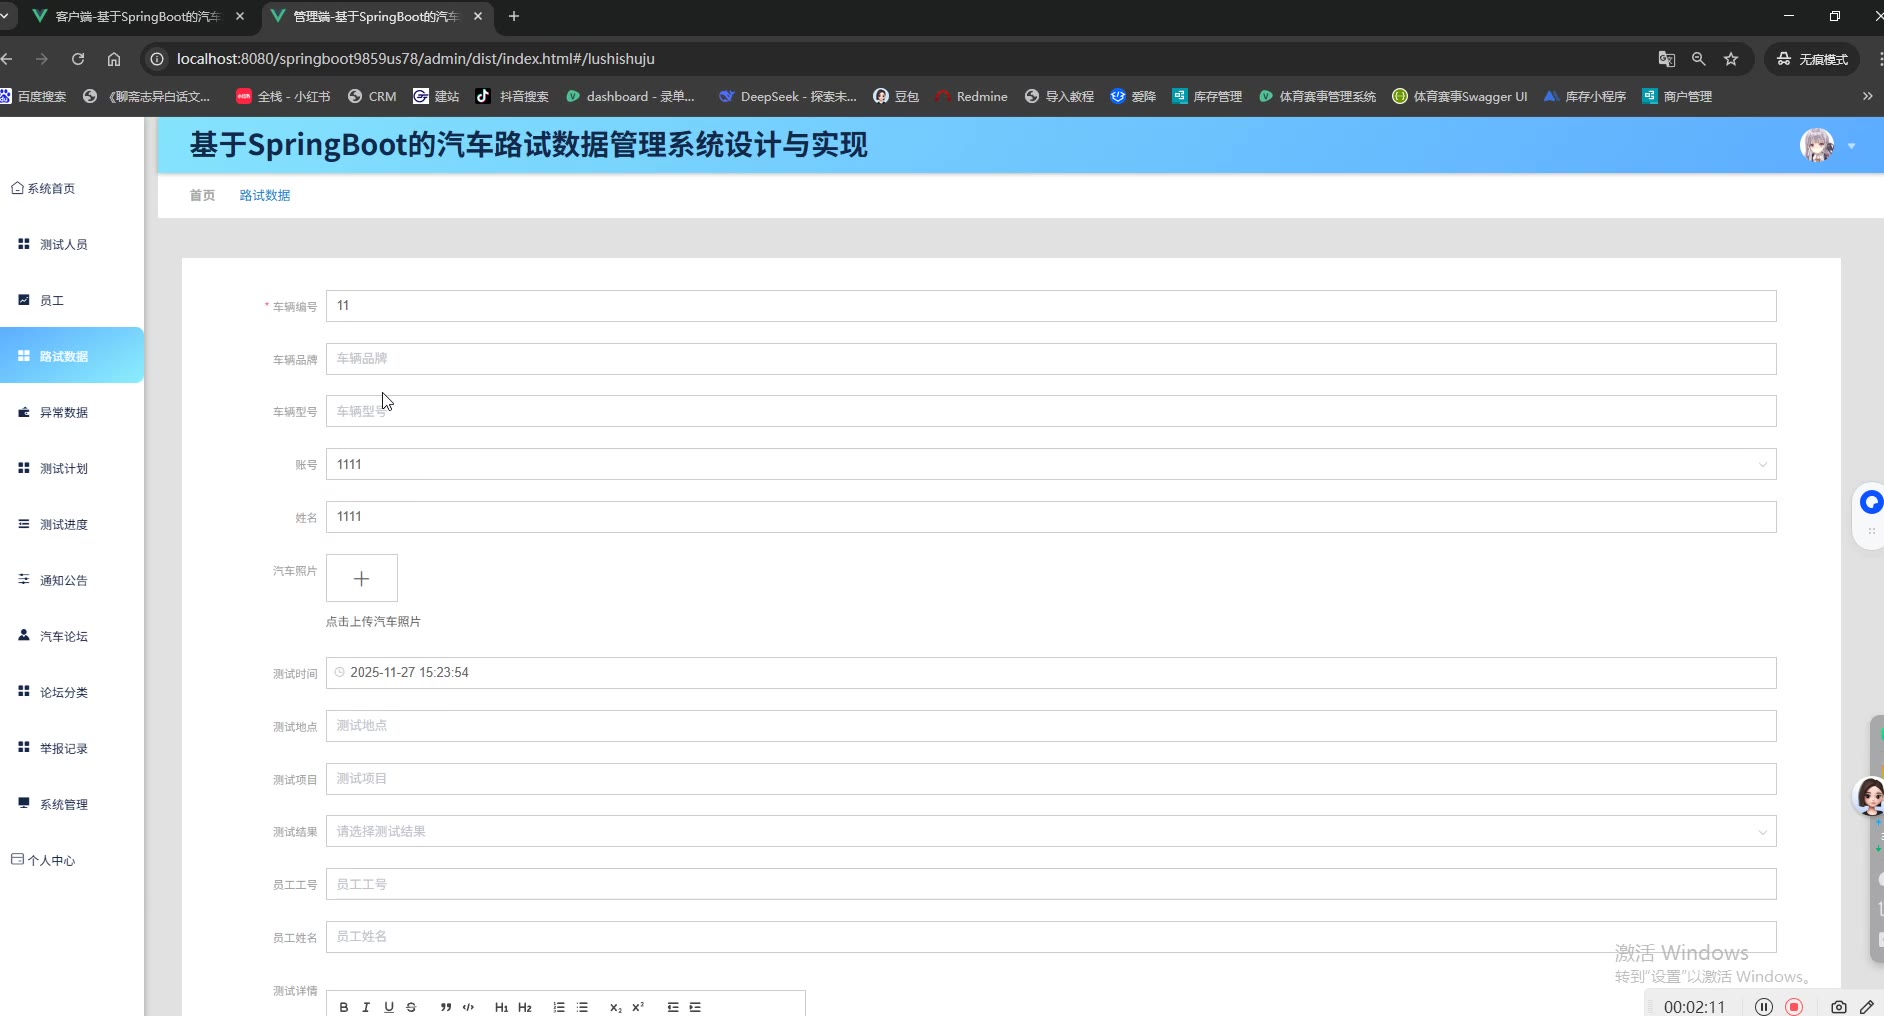The image size is (1884, 1016).
Task: Reload the browser page
Action: 78,59
